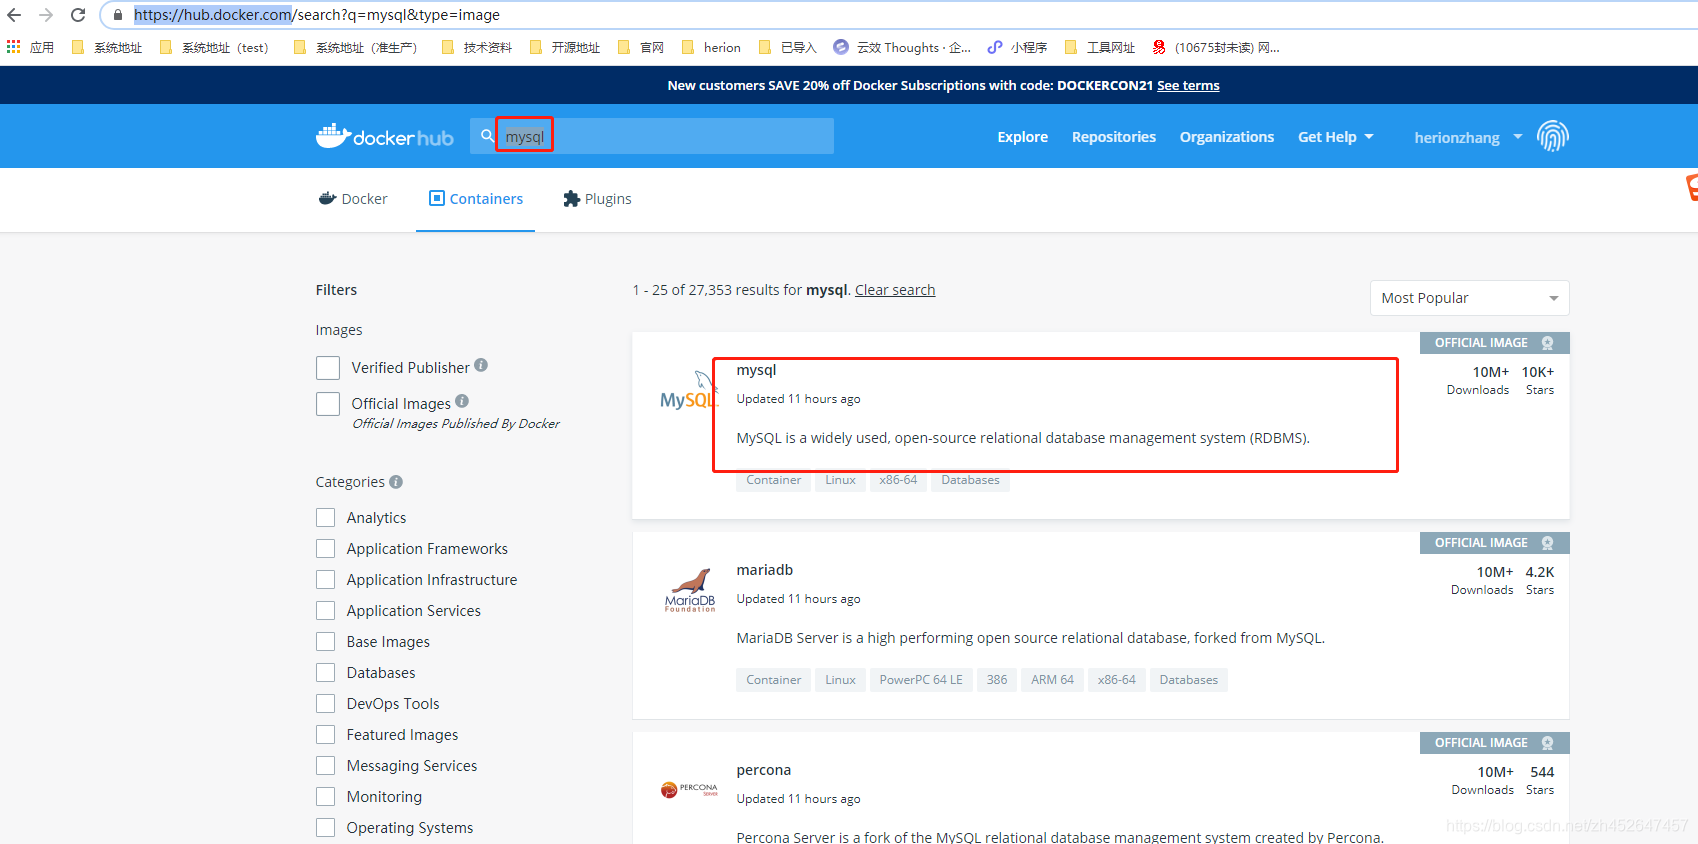This screenshot has width=1698, height=844.
Task: Check the Application Frameworks category
Action: [325, 549]
